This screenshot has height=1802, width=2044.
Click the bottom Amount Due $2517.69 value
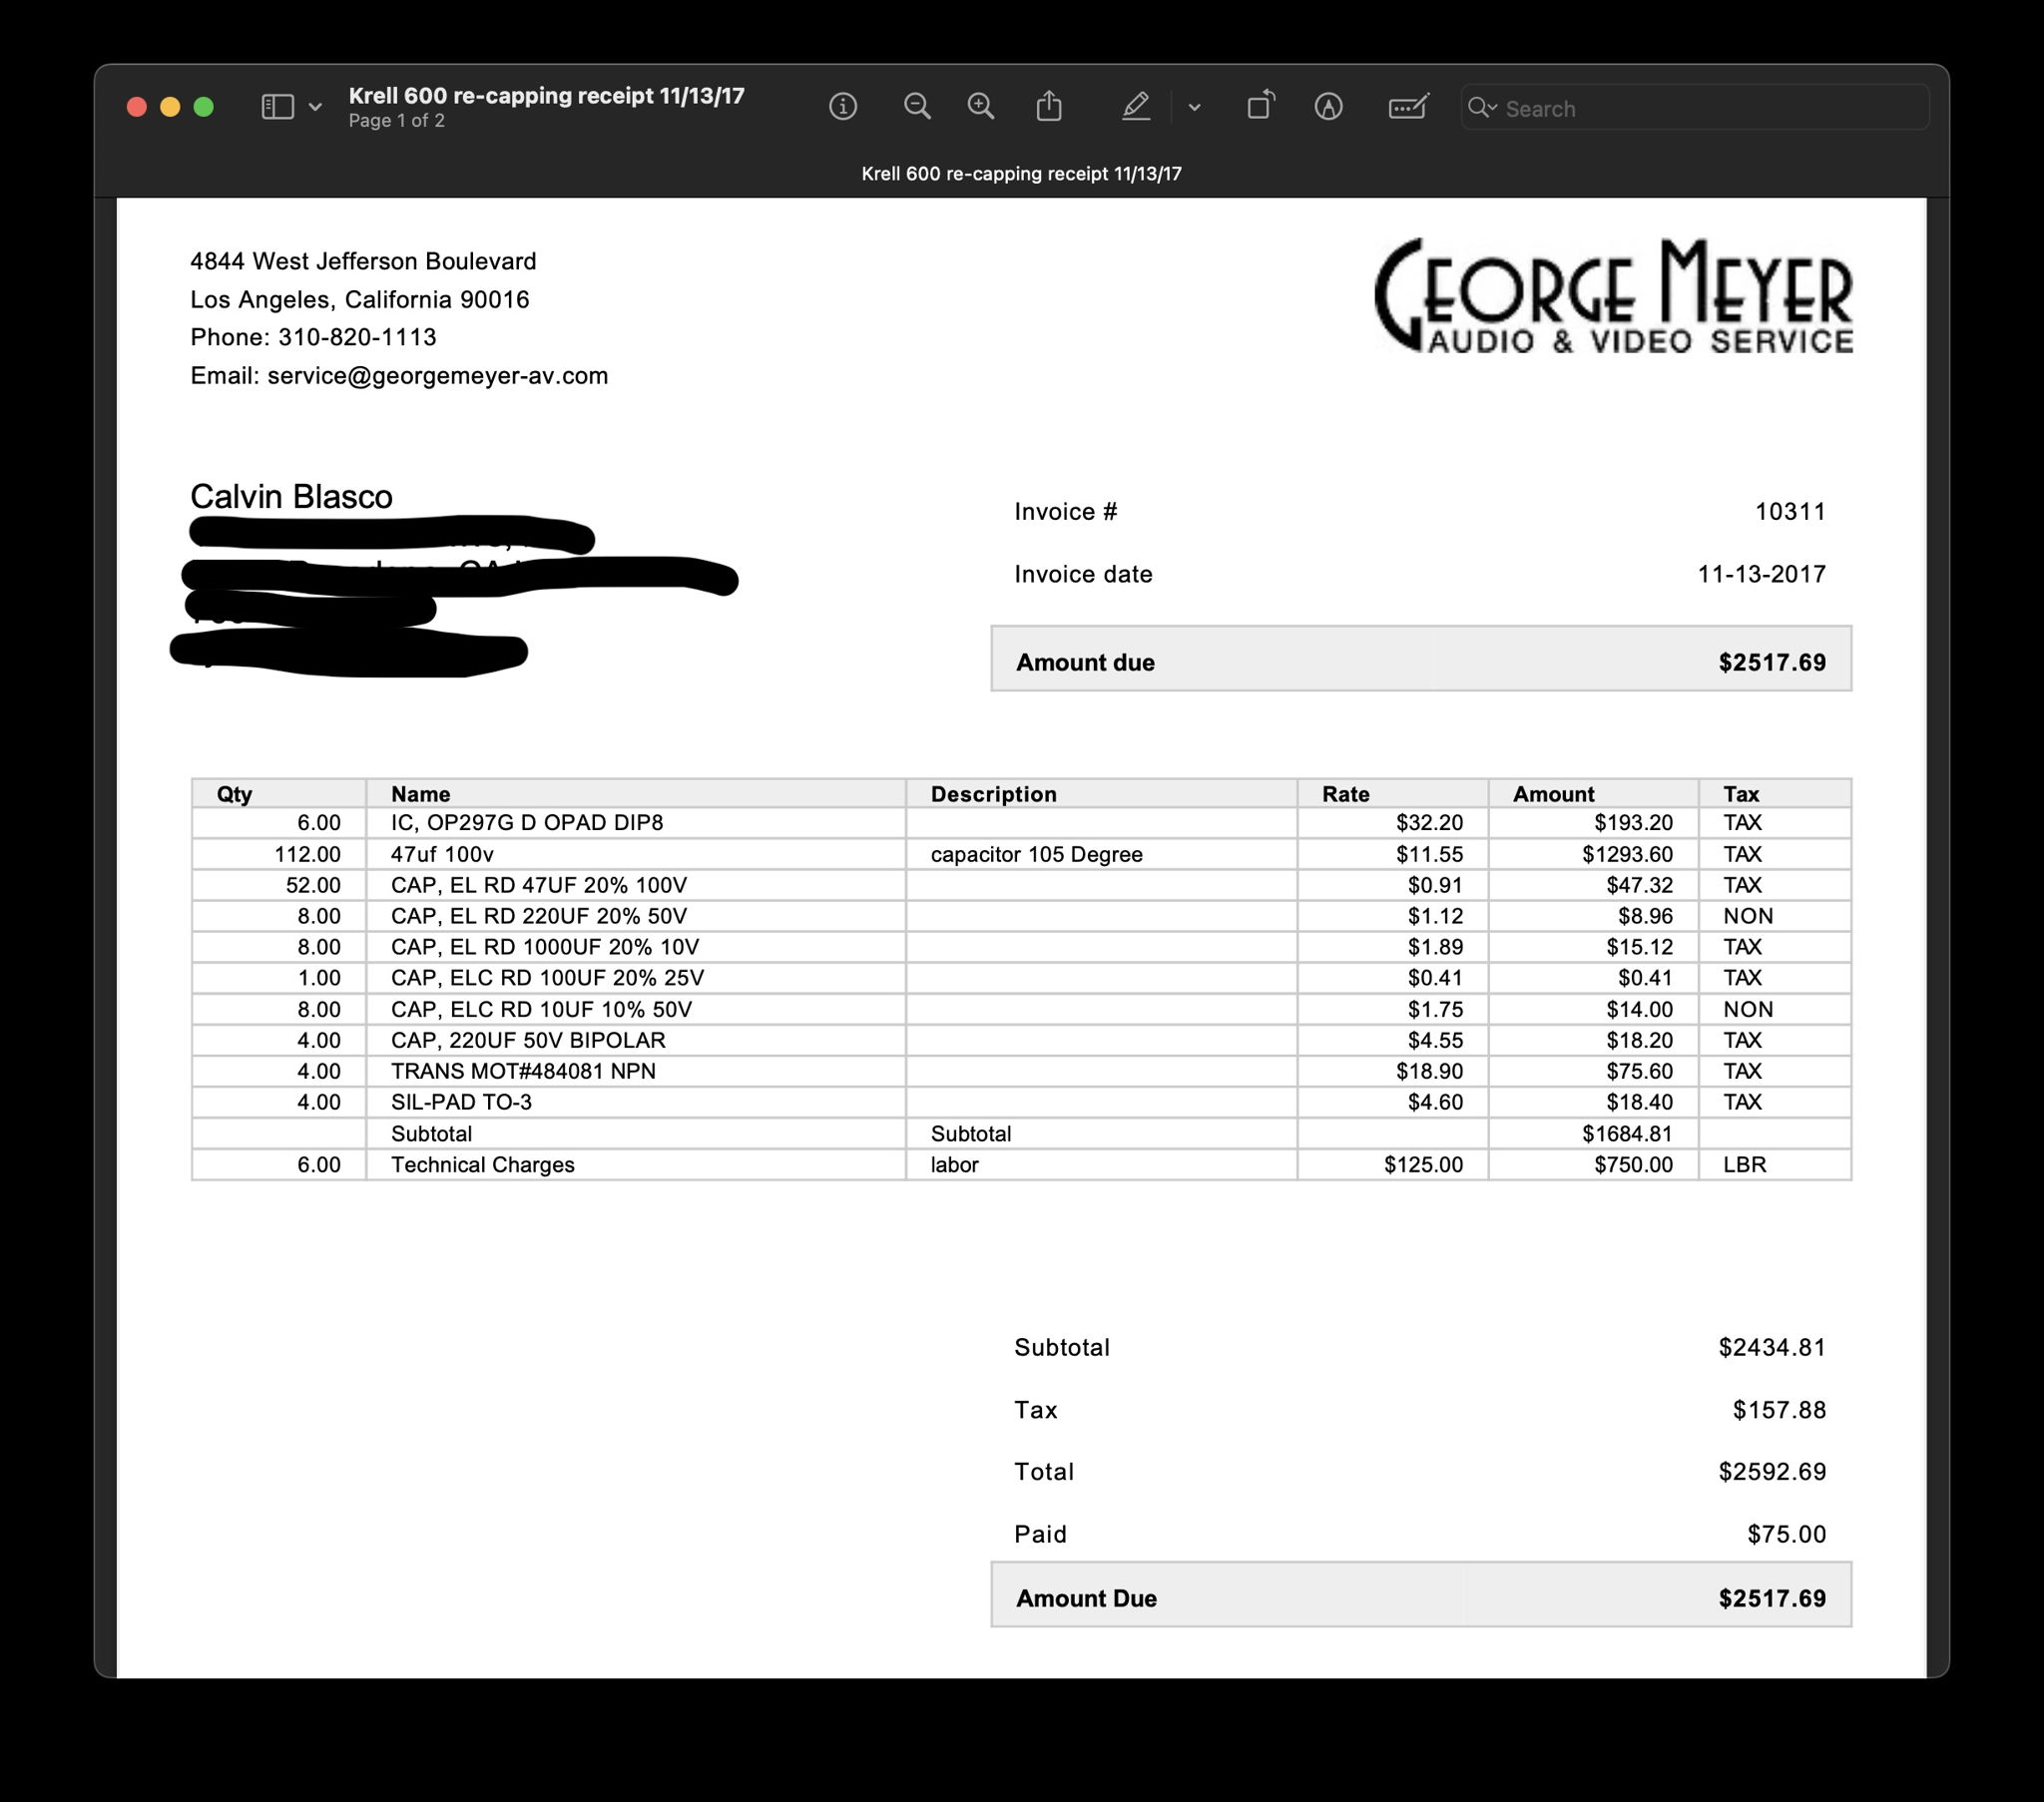tap(1772, 1598)
